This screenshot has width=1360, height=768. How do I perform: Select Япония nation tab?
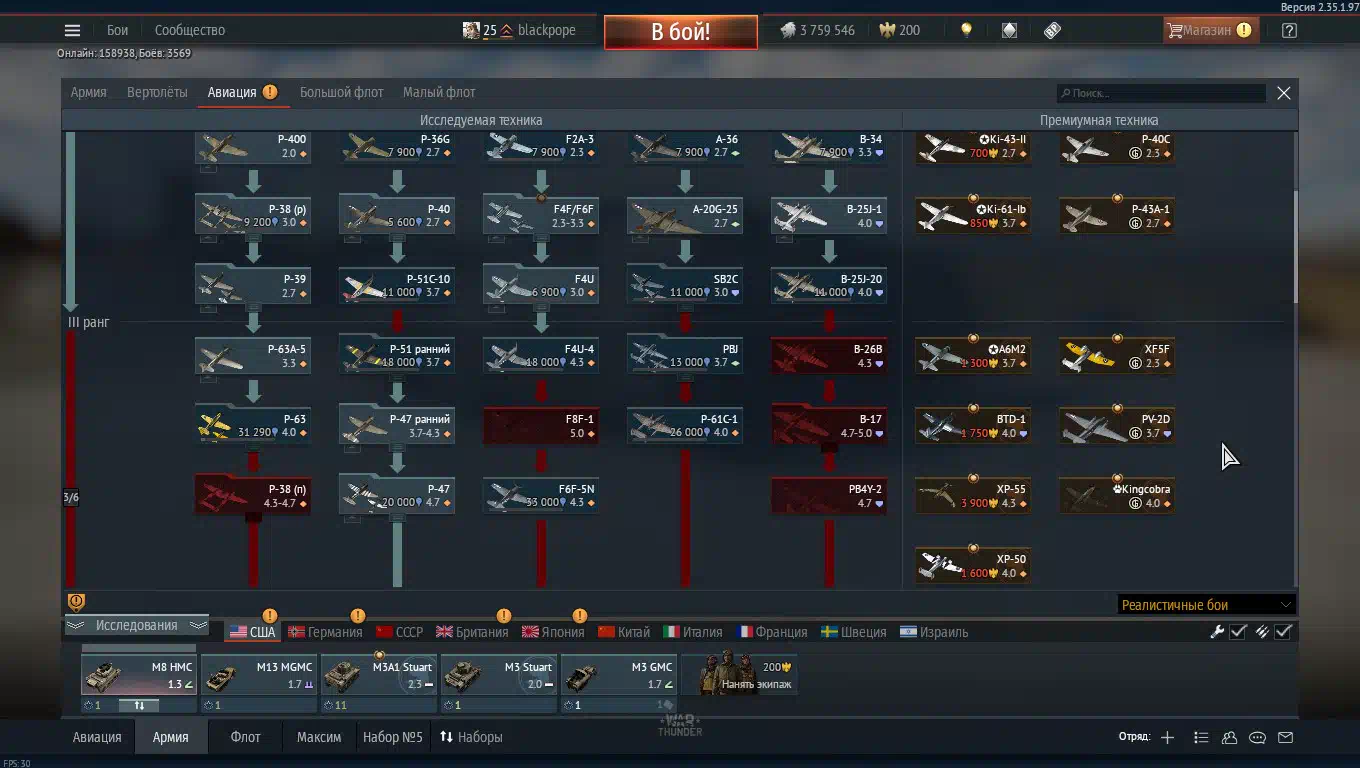553,632
